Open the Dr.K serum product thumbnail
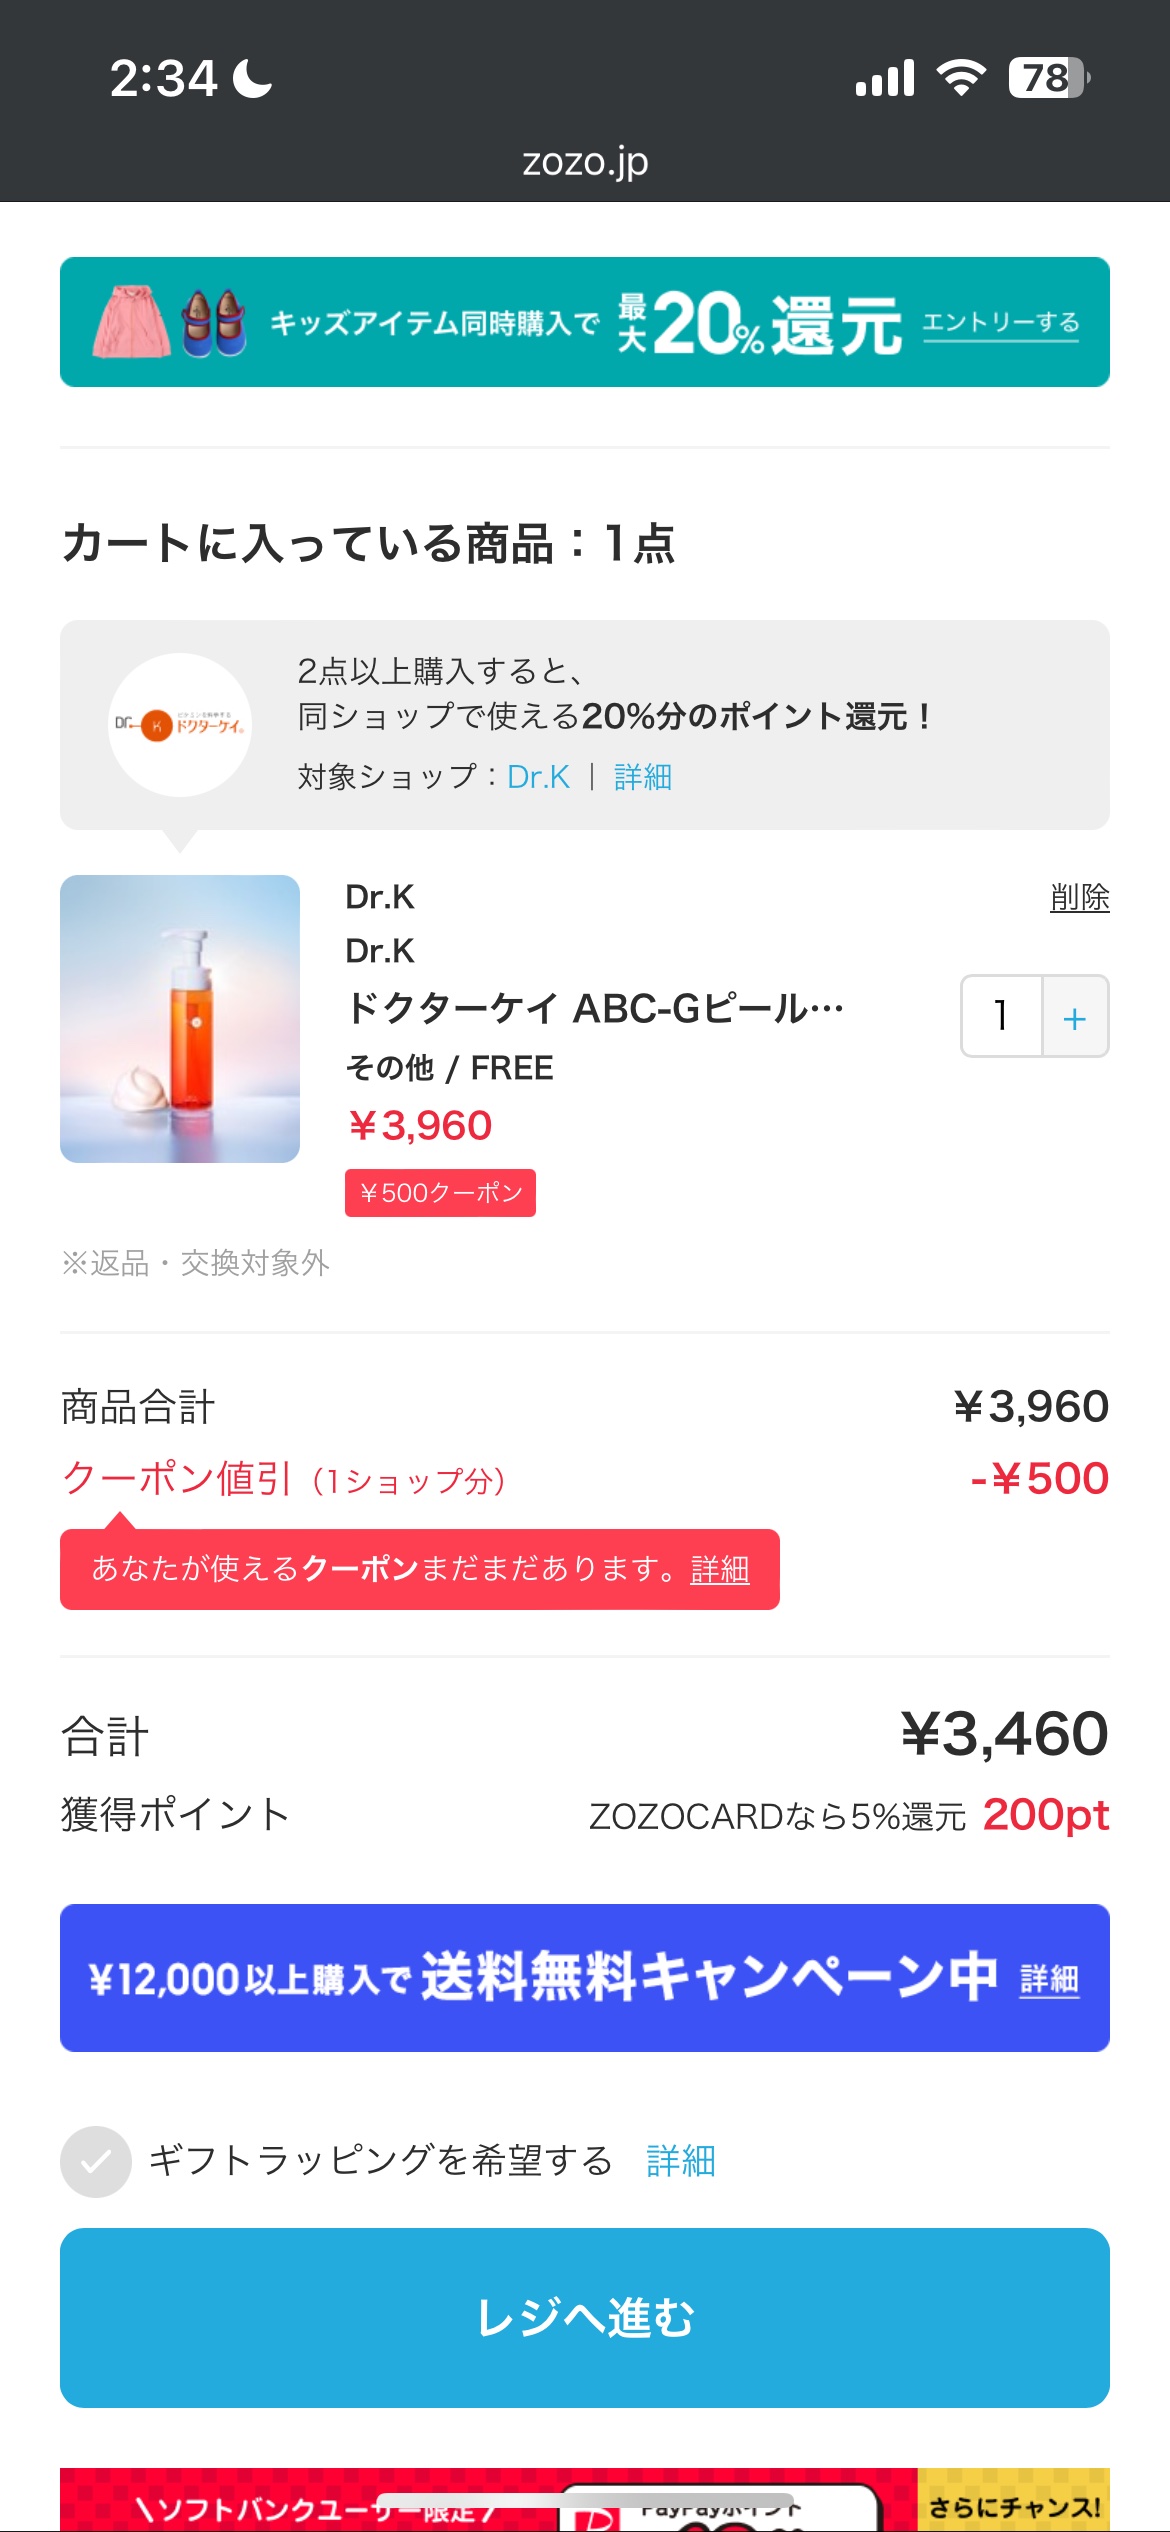 point(180,1018)
